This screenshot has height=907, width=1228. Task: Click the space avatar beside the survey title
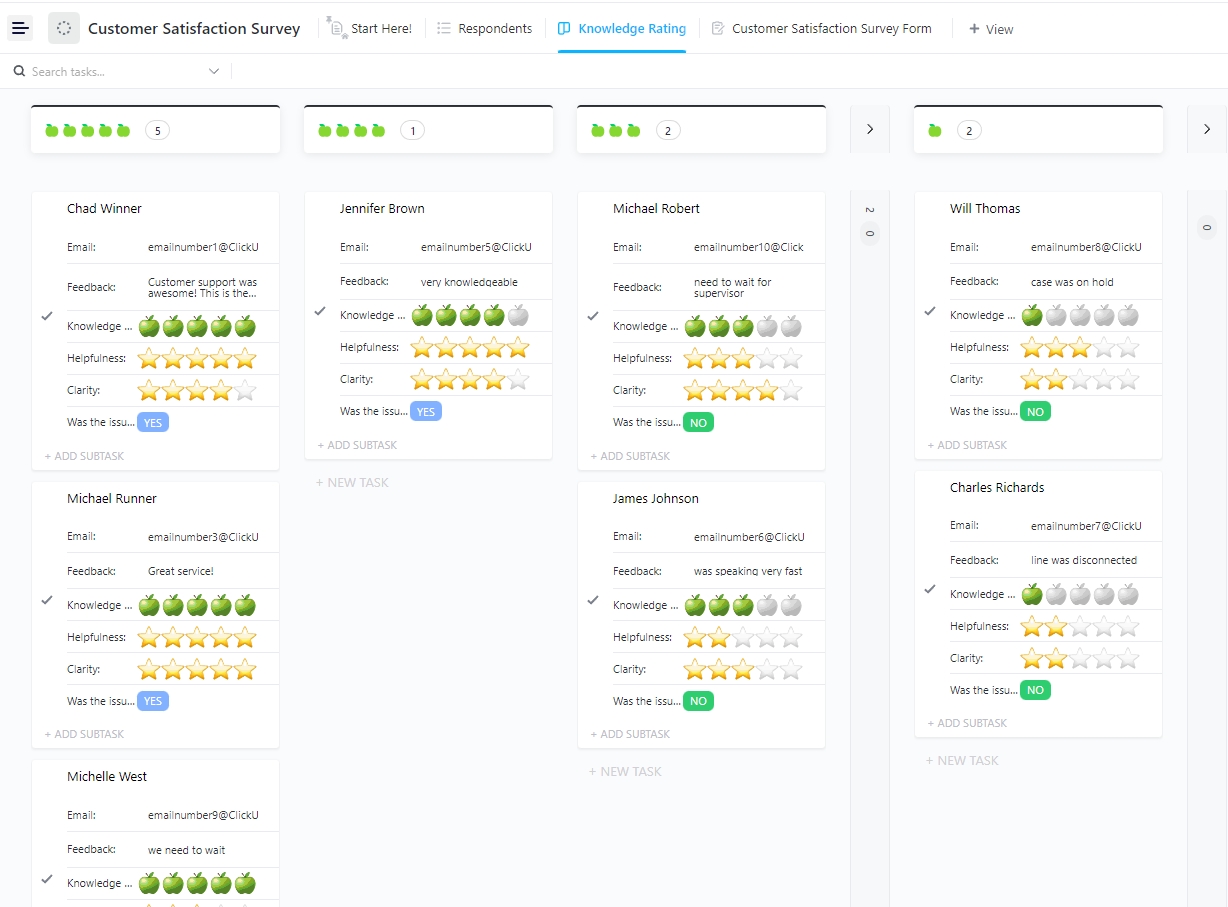63,28
